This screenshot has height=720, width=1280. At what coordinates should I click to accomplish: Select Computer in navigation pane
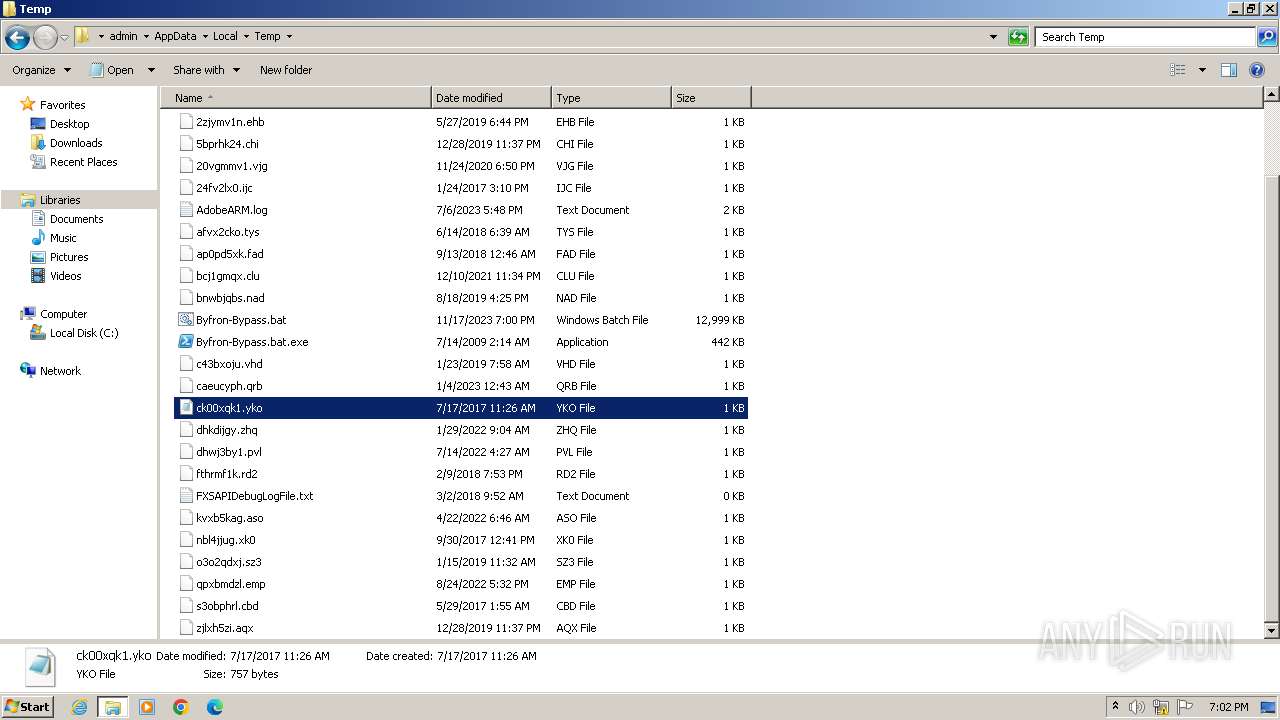63,314
